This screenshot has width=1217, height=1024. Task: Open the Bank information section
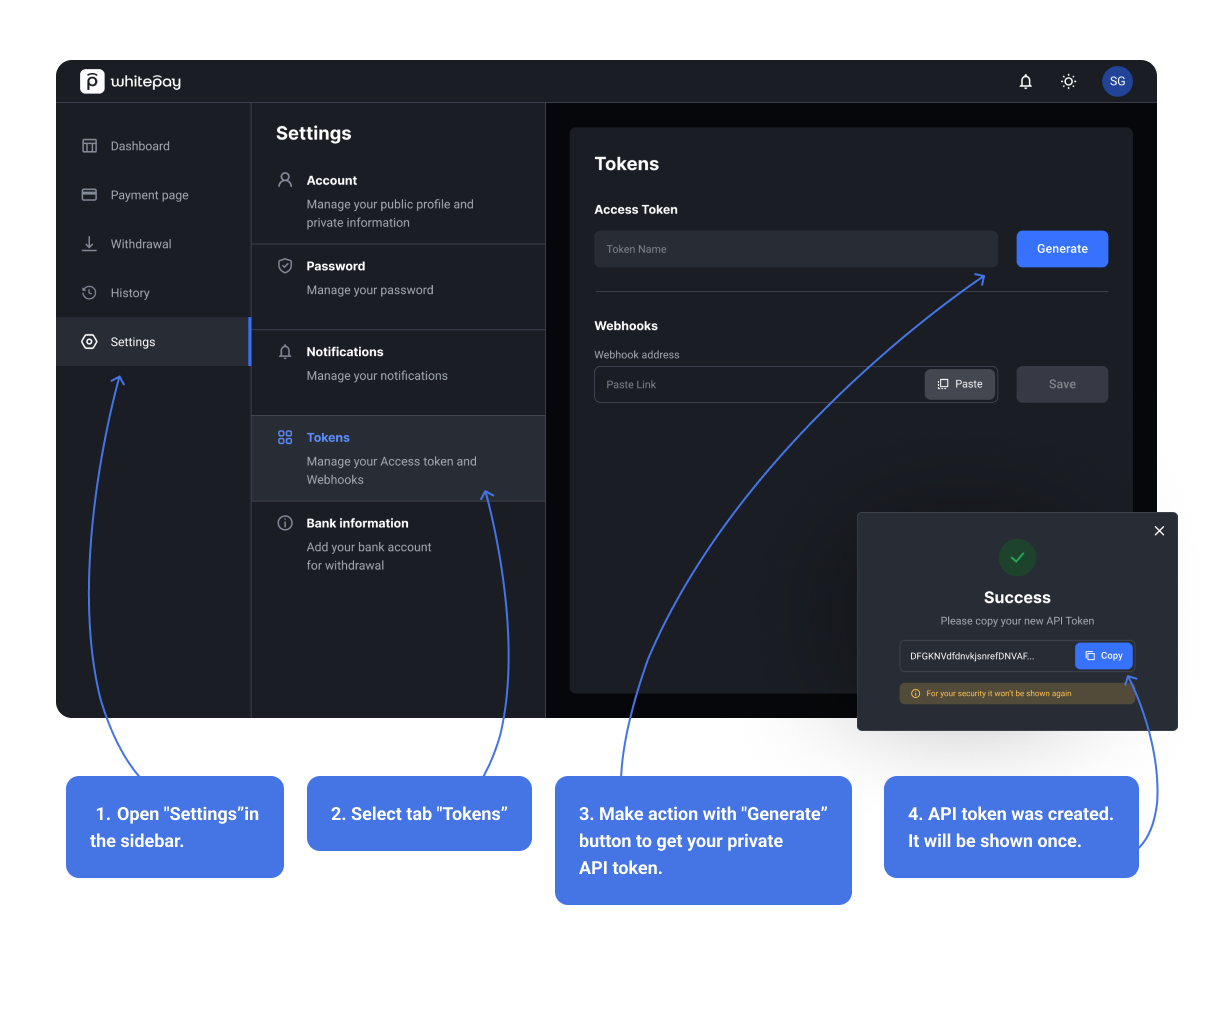coord(397,544)
